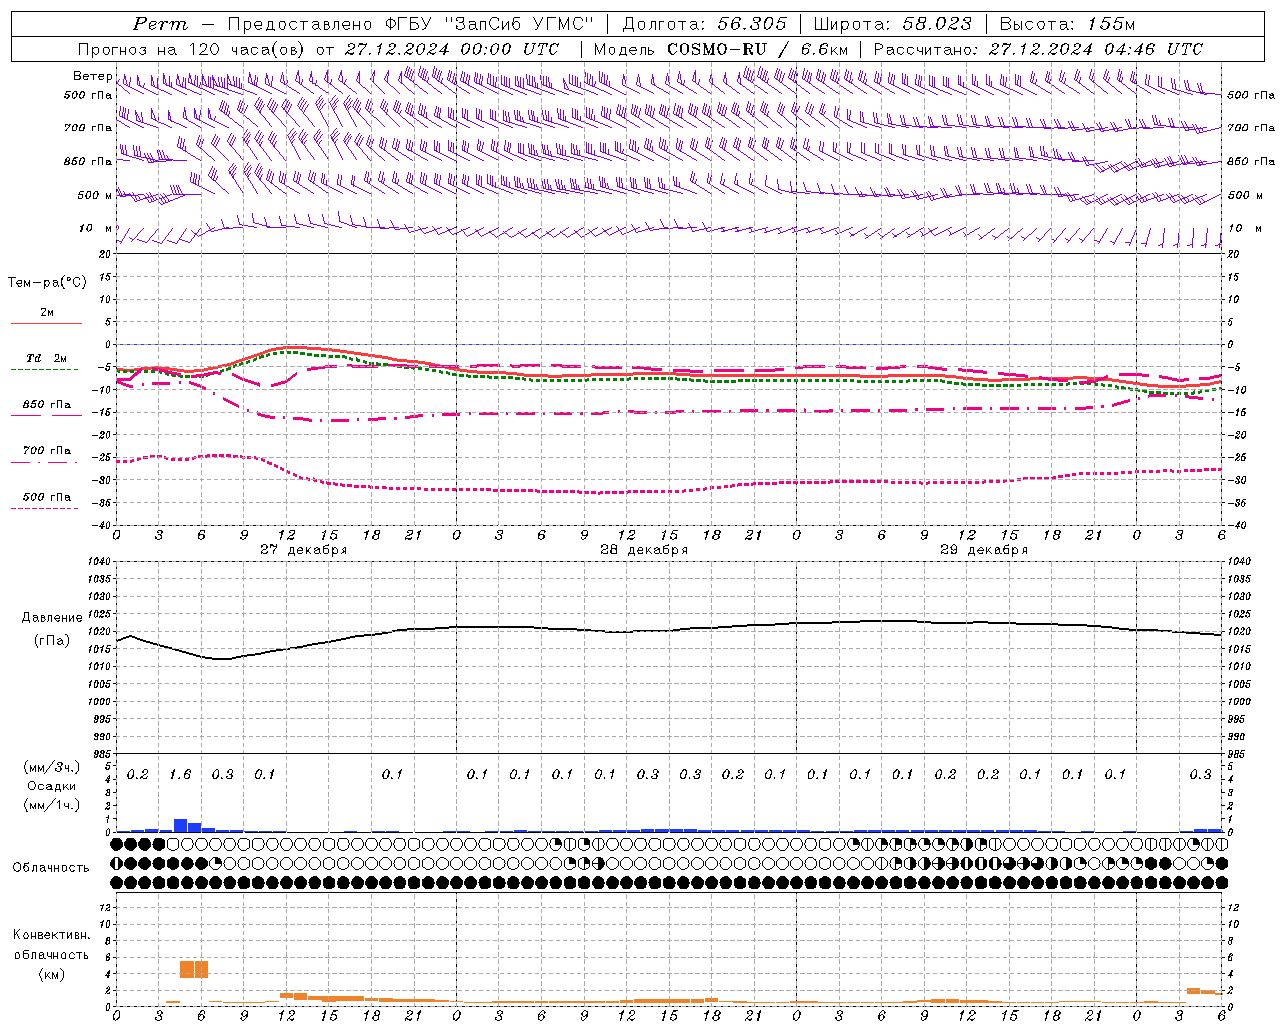The height and width of the screenshot is (1024, 1280).
Task: Click the left "10 м" wind level label
Action: [96, 228]
